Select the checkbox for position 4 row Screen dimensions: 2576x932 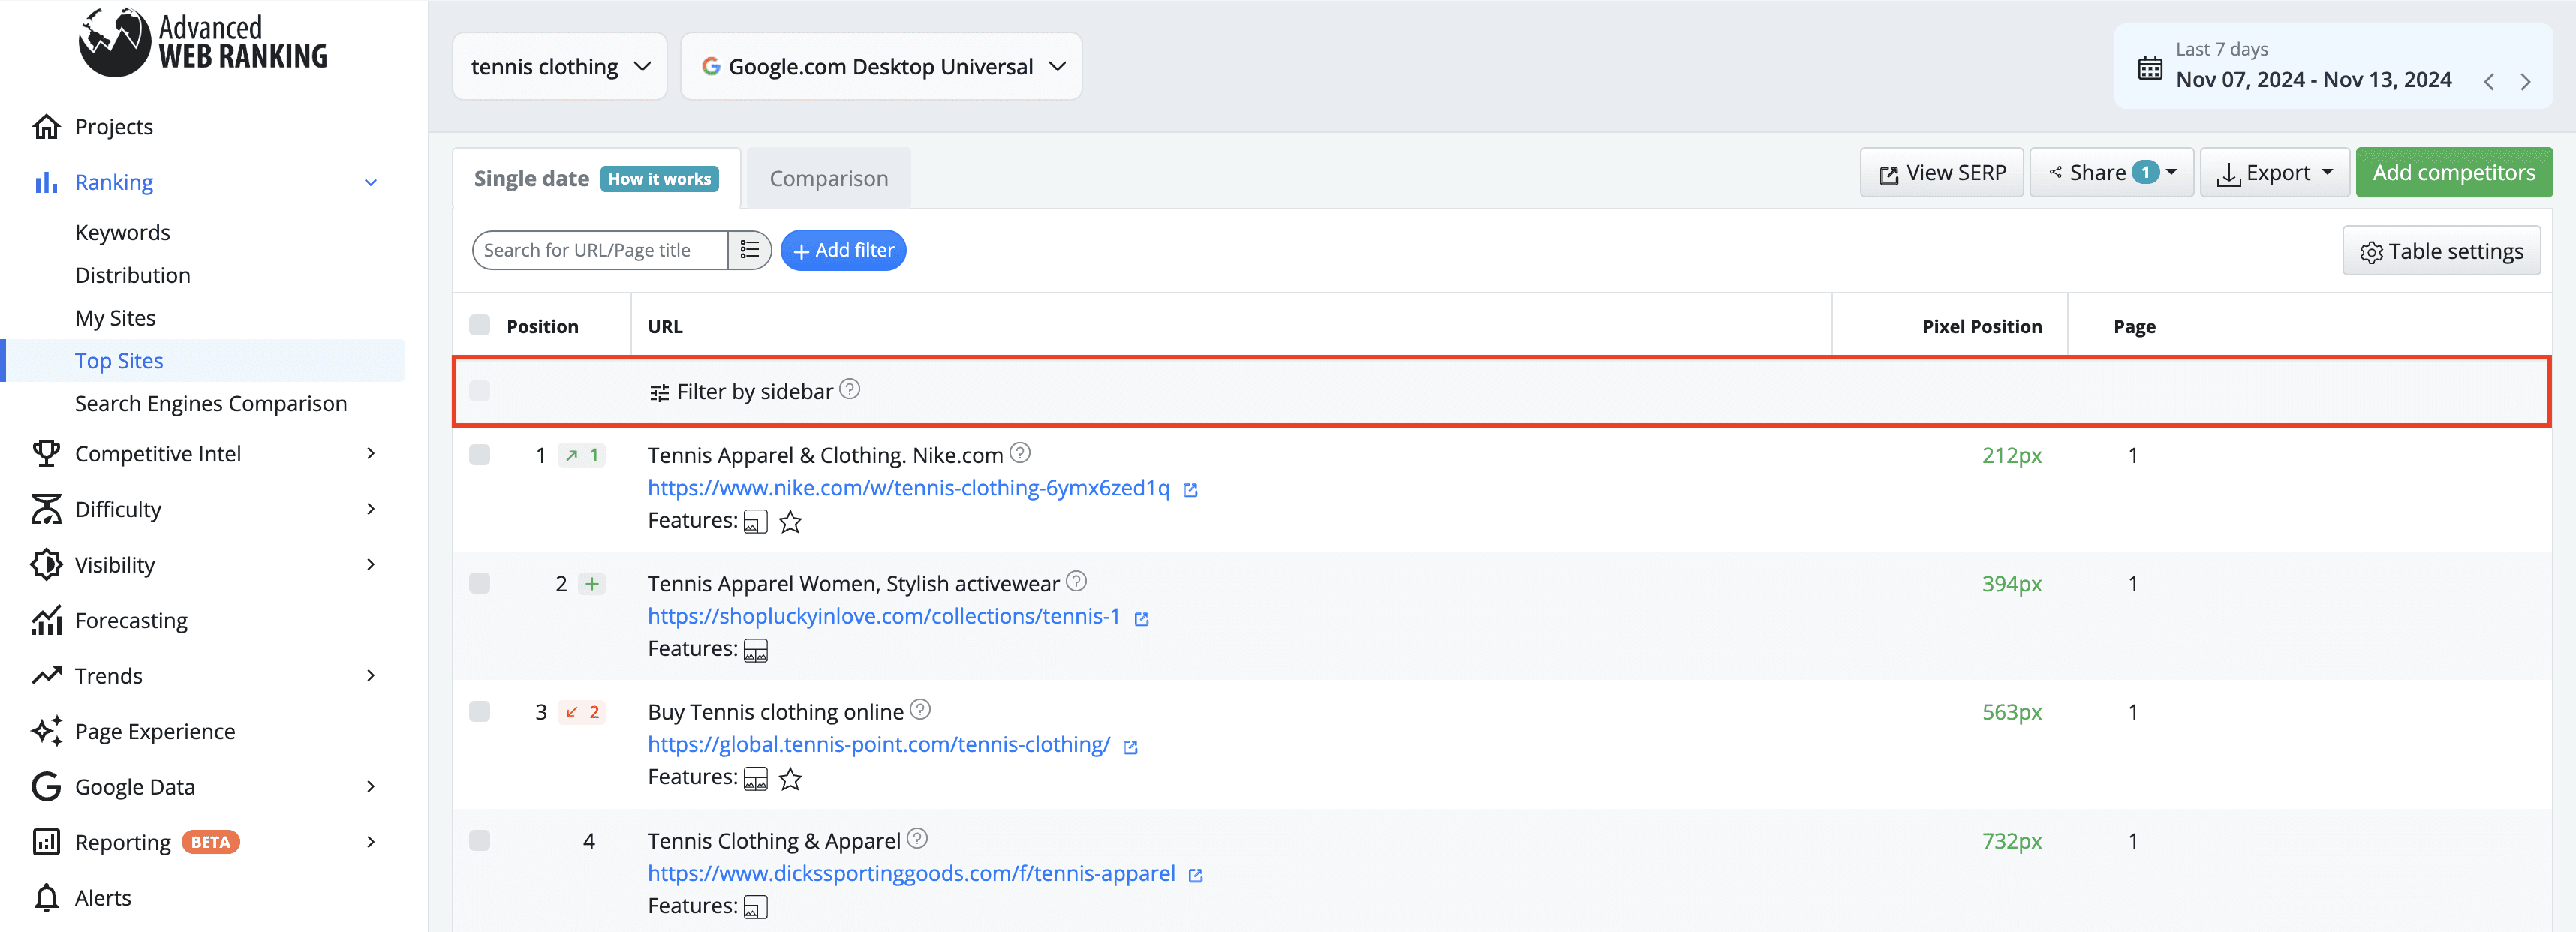480,840
